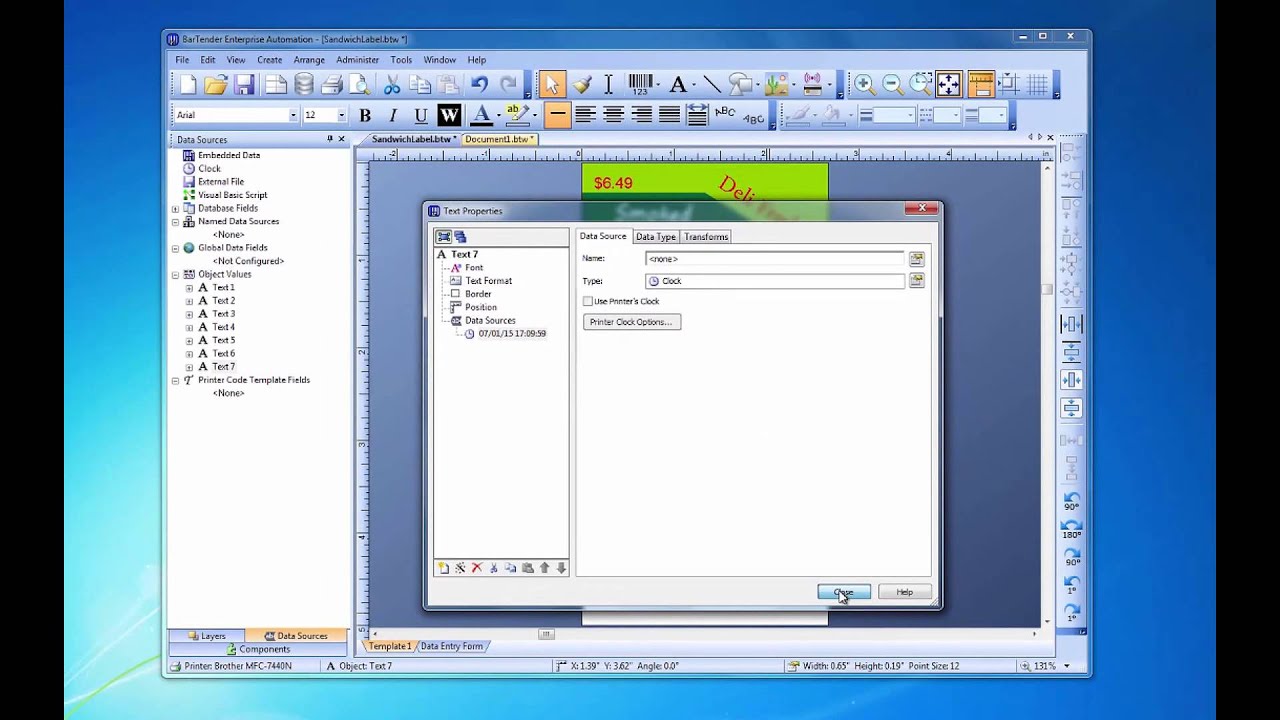The height and width of the screenshot is (720, 1280).
Task: Toggle Use Printer's Clock checkbox
Action: click(x=588, y=301)
